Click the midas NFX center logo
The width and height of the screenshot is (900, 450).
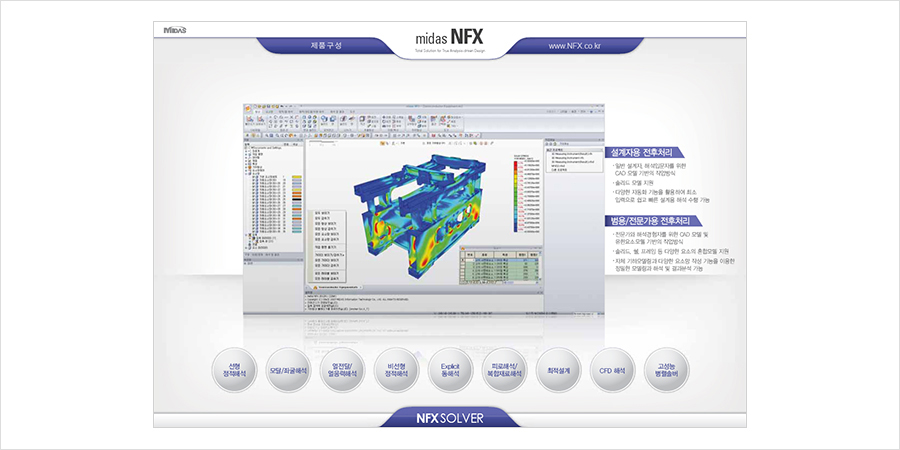pyautogui.click(x=449, y=39)
